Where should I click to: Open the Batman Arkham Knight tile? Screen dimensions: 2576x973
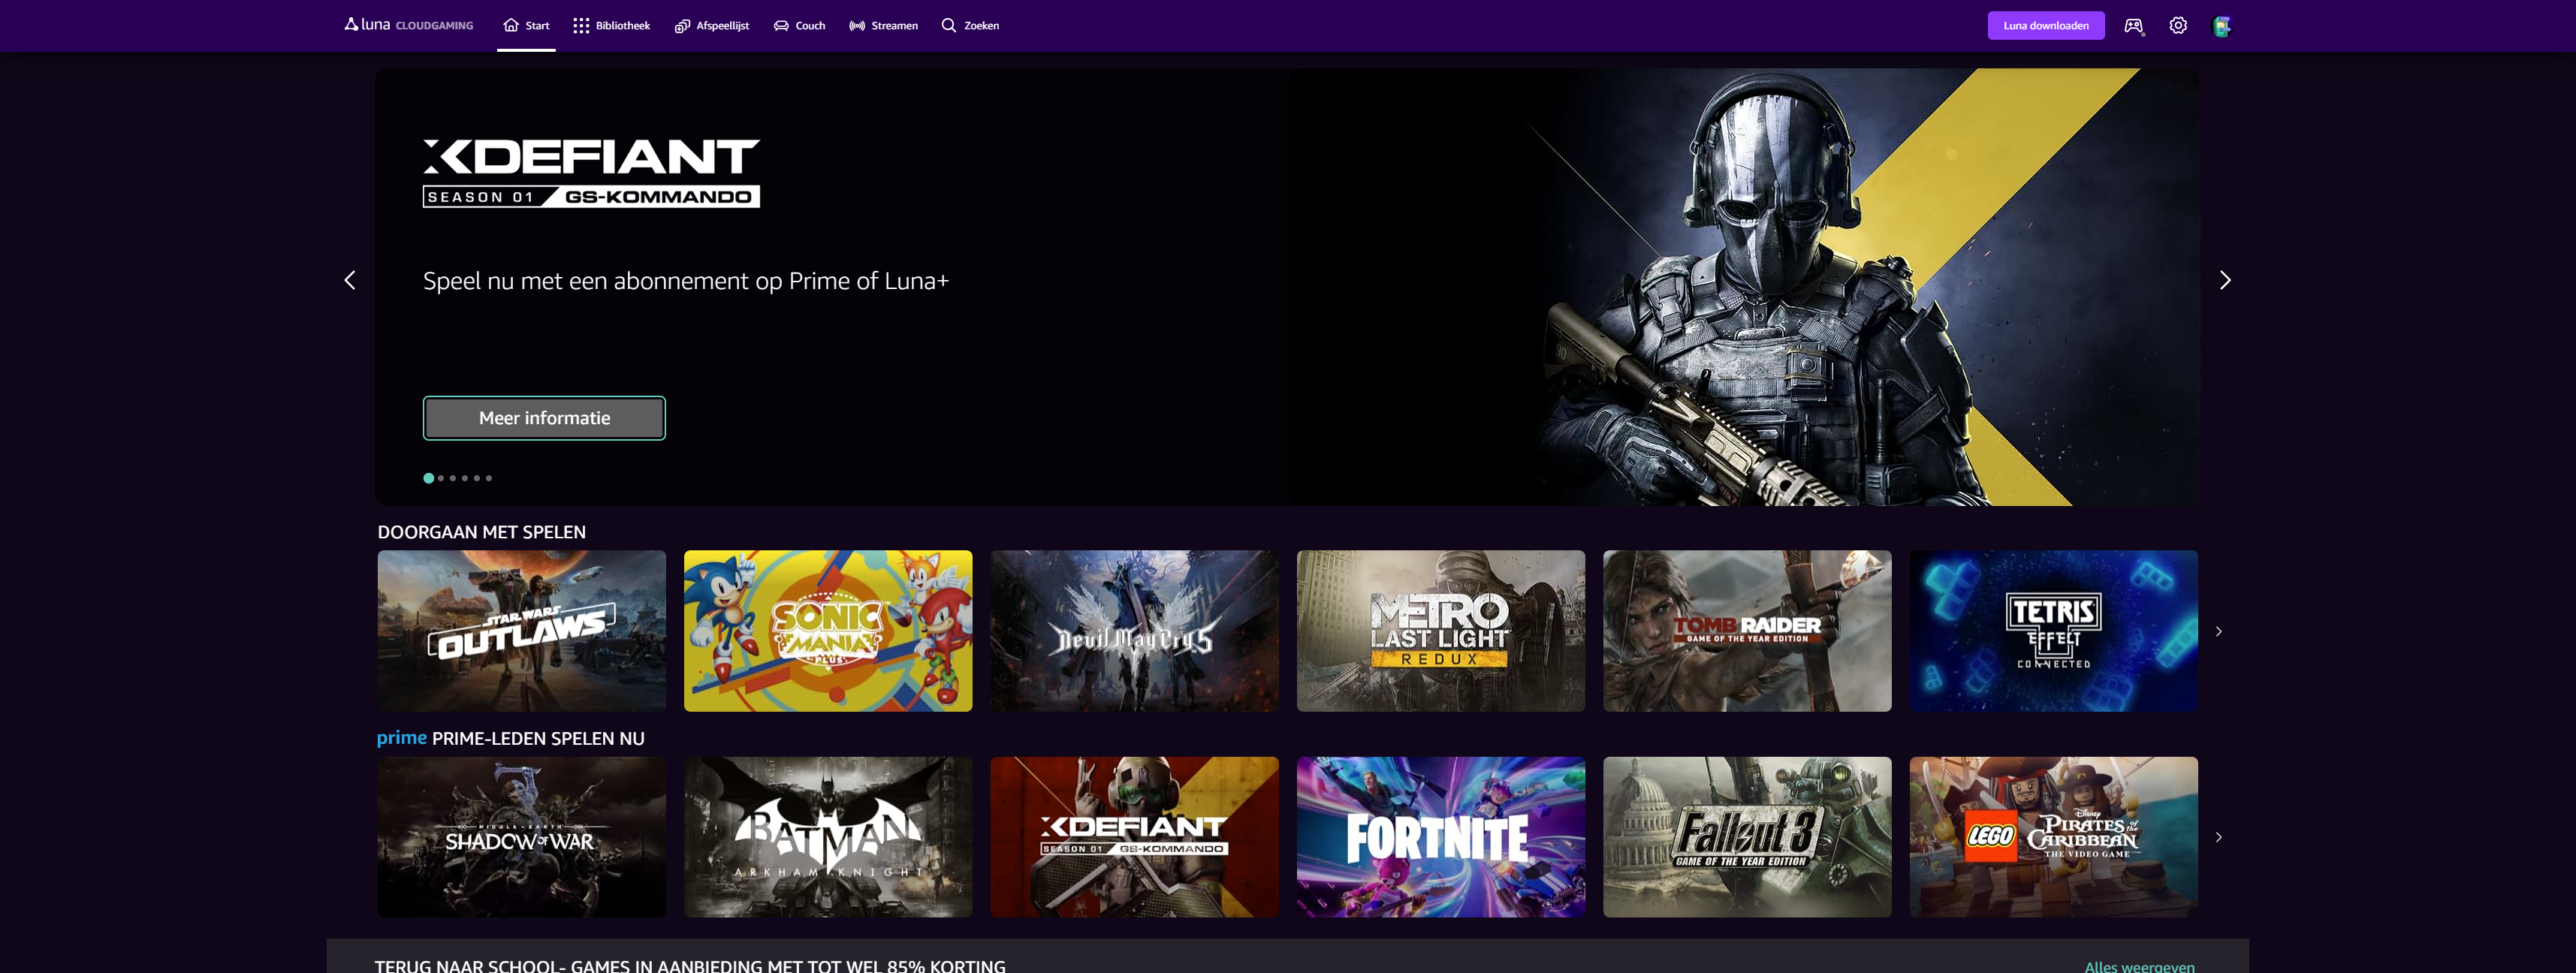pos(828,837)
